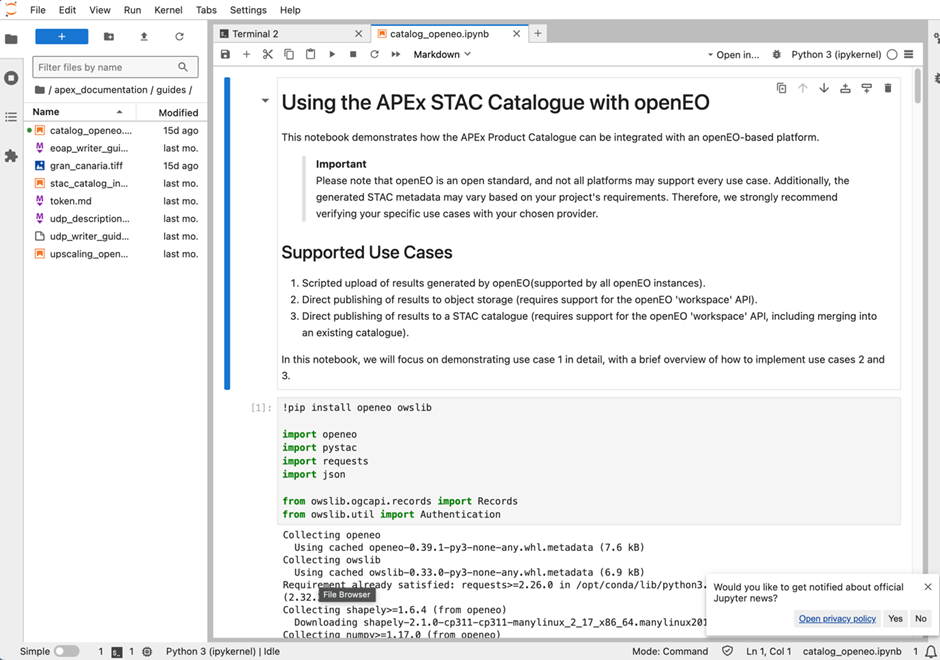Restart kernel and run all cells

click(x=396, y=55)
